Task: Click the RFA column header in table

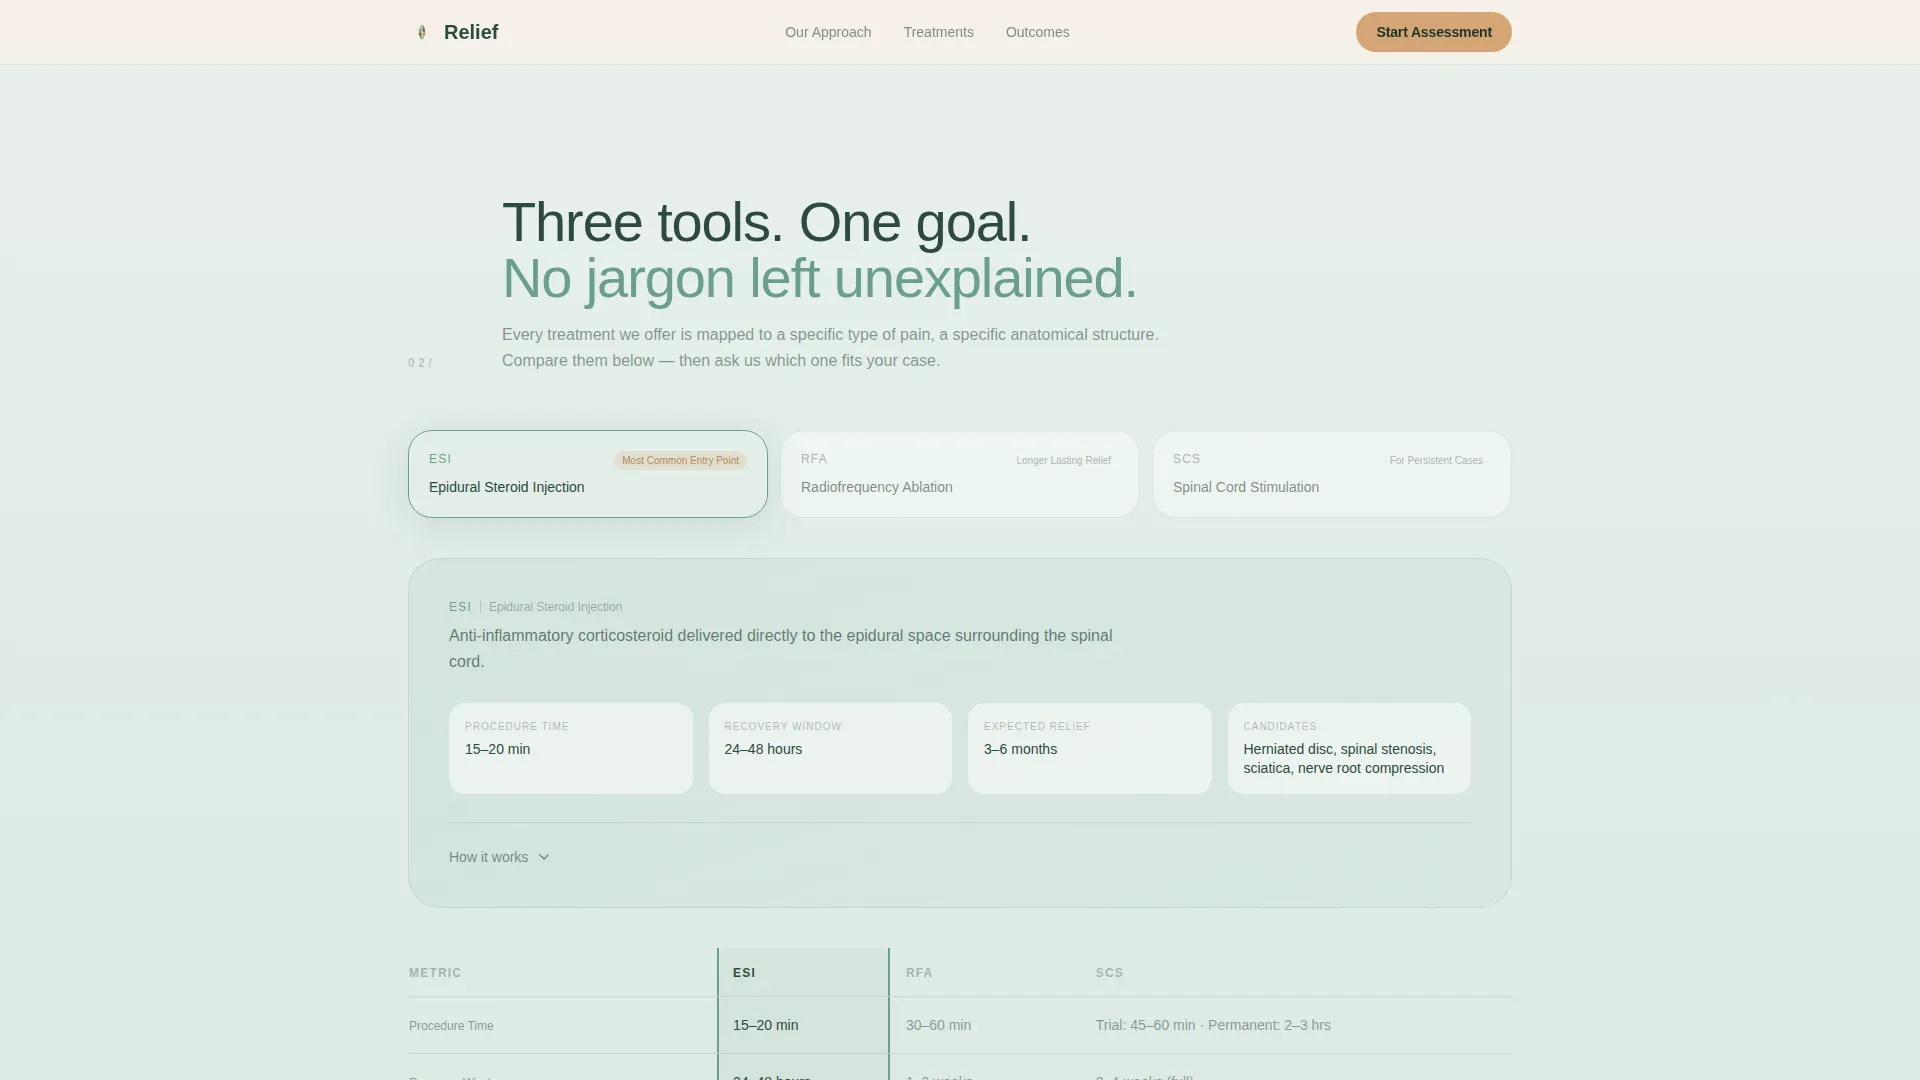Action: [919, 973]
